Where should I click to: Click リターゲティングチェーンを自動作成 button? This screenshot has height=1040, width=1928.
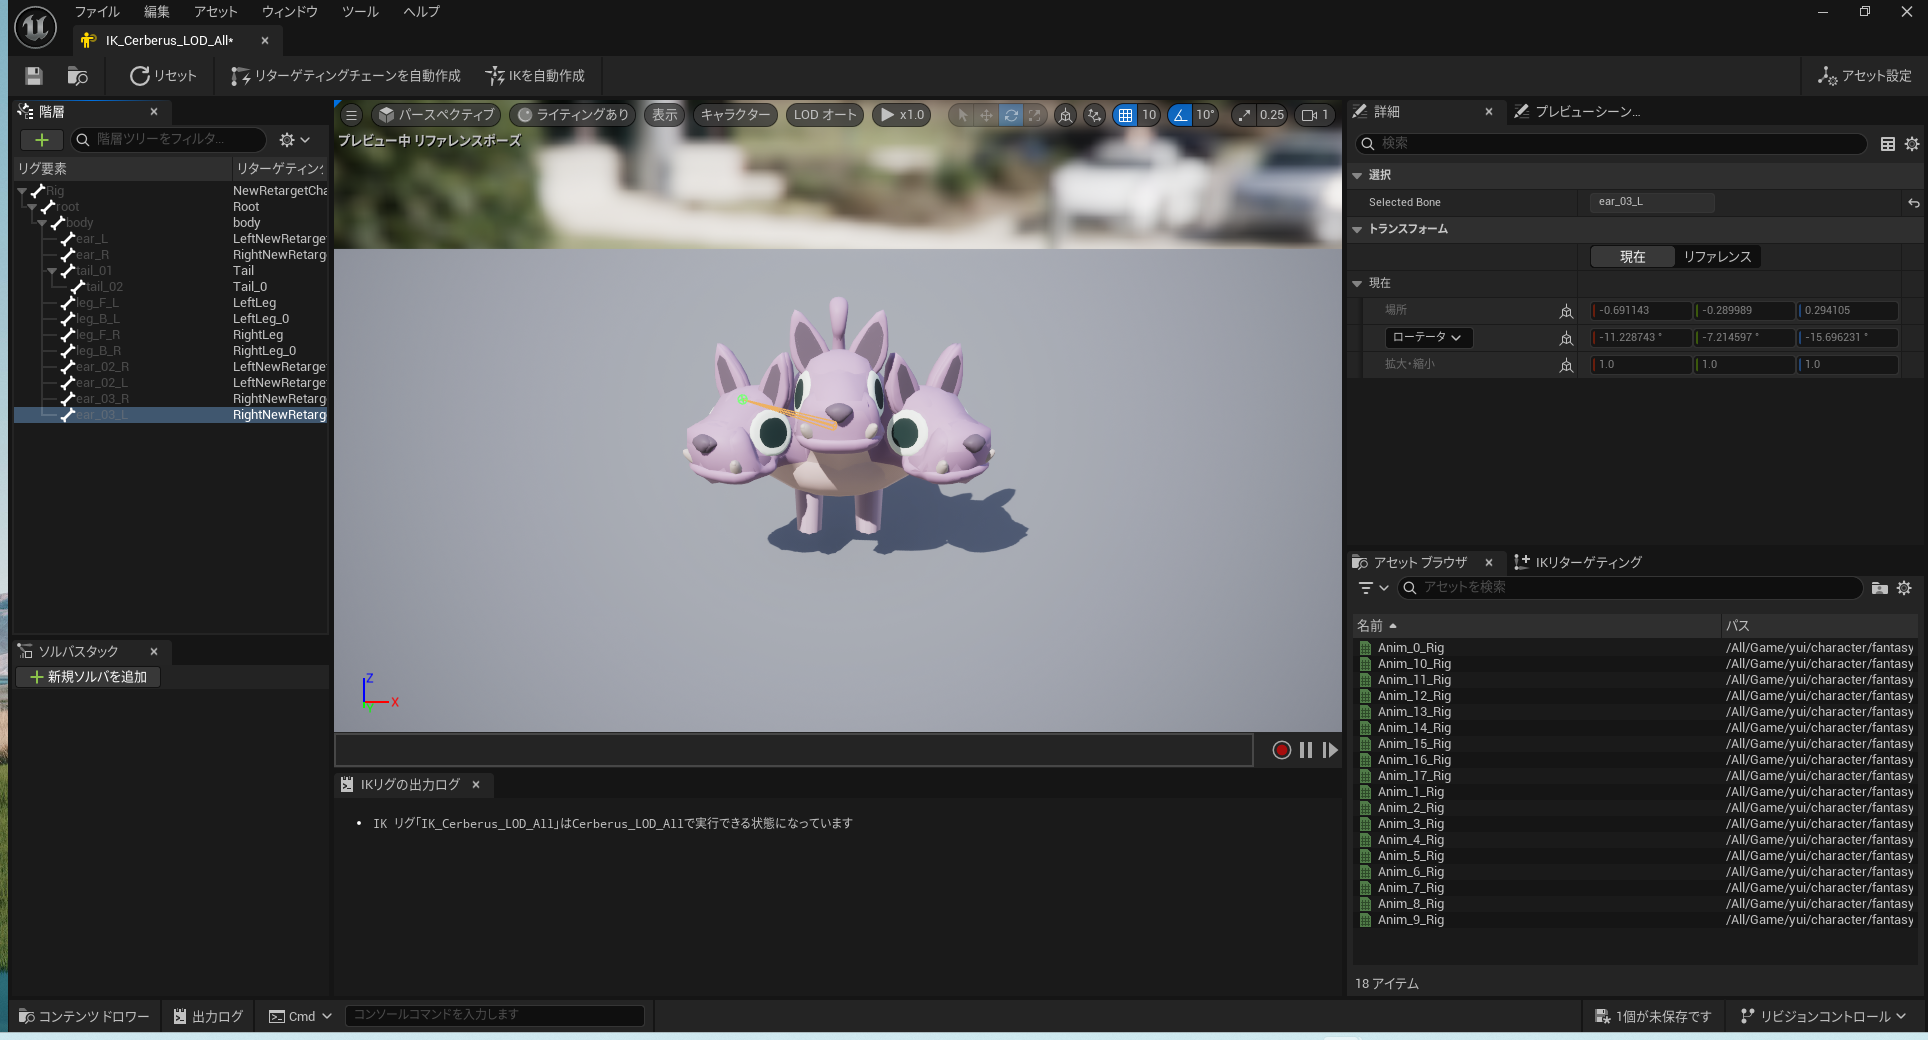pyautogui.click(x=346, y=76)
